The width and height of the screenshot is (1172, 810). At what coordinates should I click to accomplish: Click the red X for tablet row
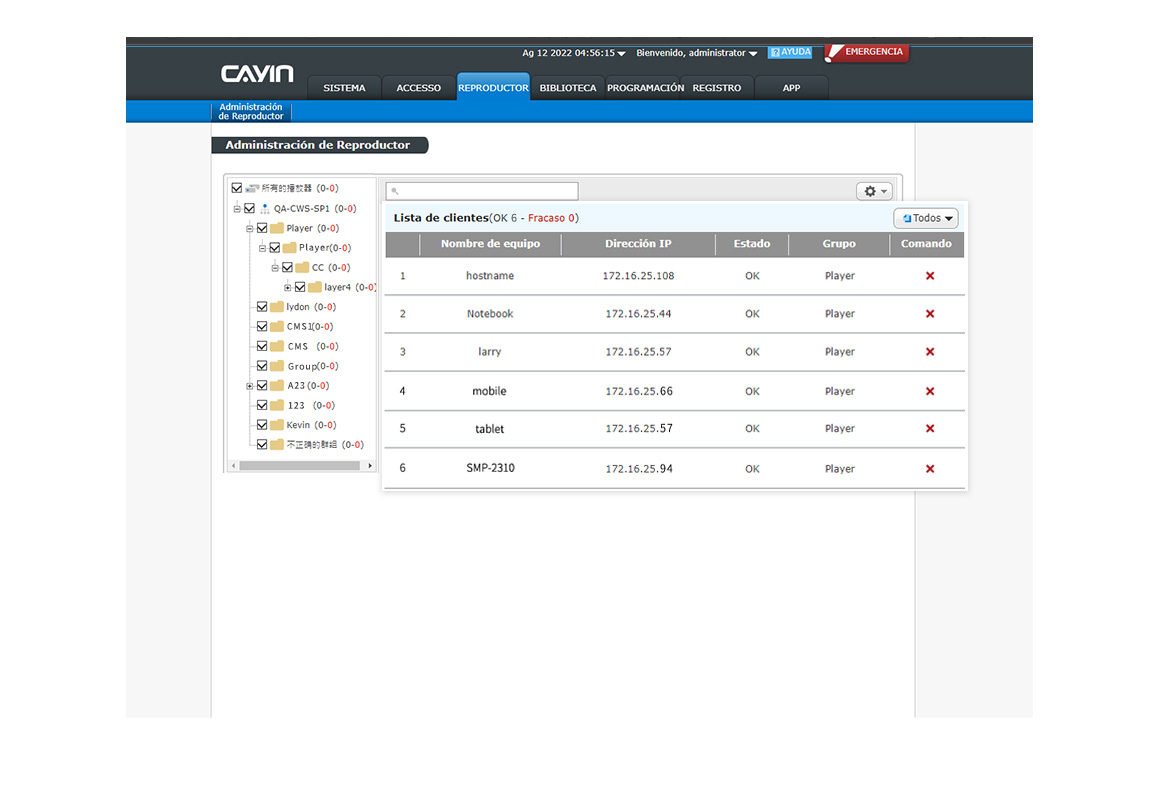click(x=930, y=429)
